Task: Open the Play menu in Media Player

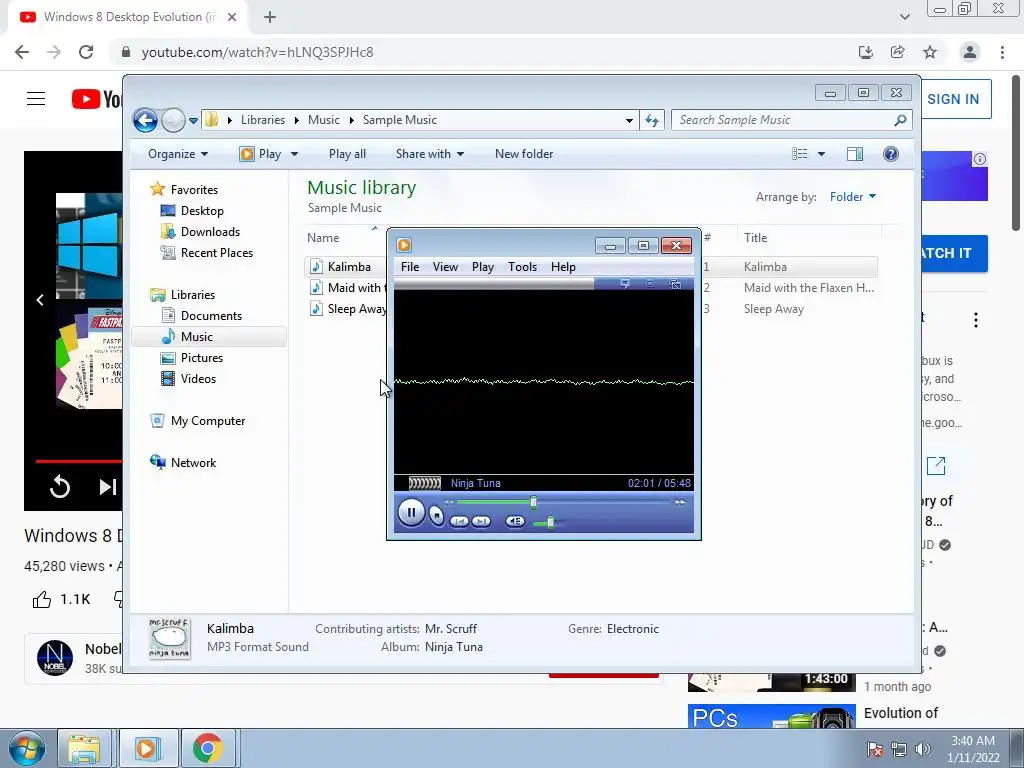Action: click(x=483, y=266)
